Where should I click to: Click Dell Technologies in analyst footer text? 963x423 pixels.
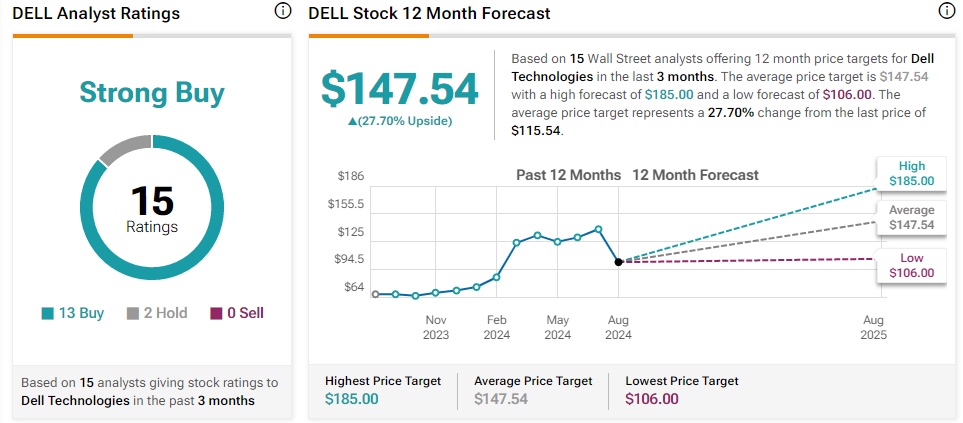[x=75, y=400]
